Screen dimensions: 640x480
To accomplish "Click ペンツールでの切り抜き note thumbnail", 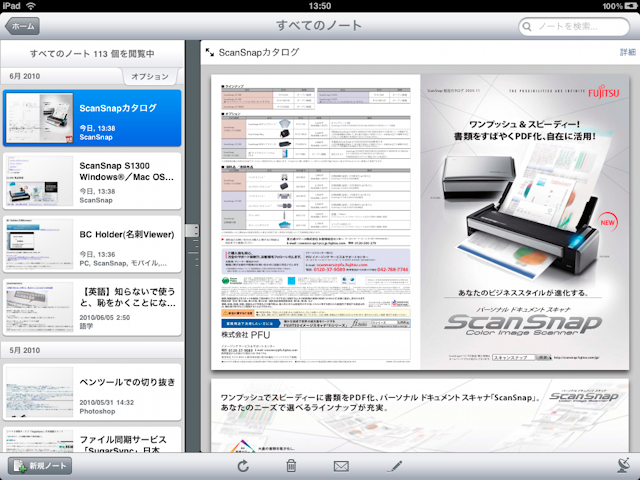I will [40, 392].
